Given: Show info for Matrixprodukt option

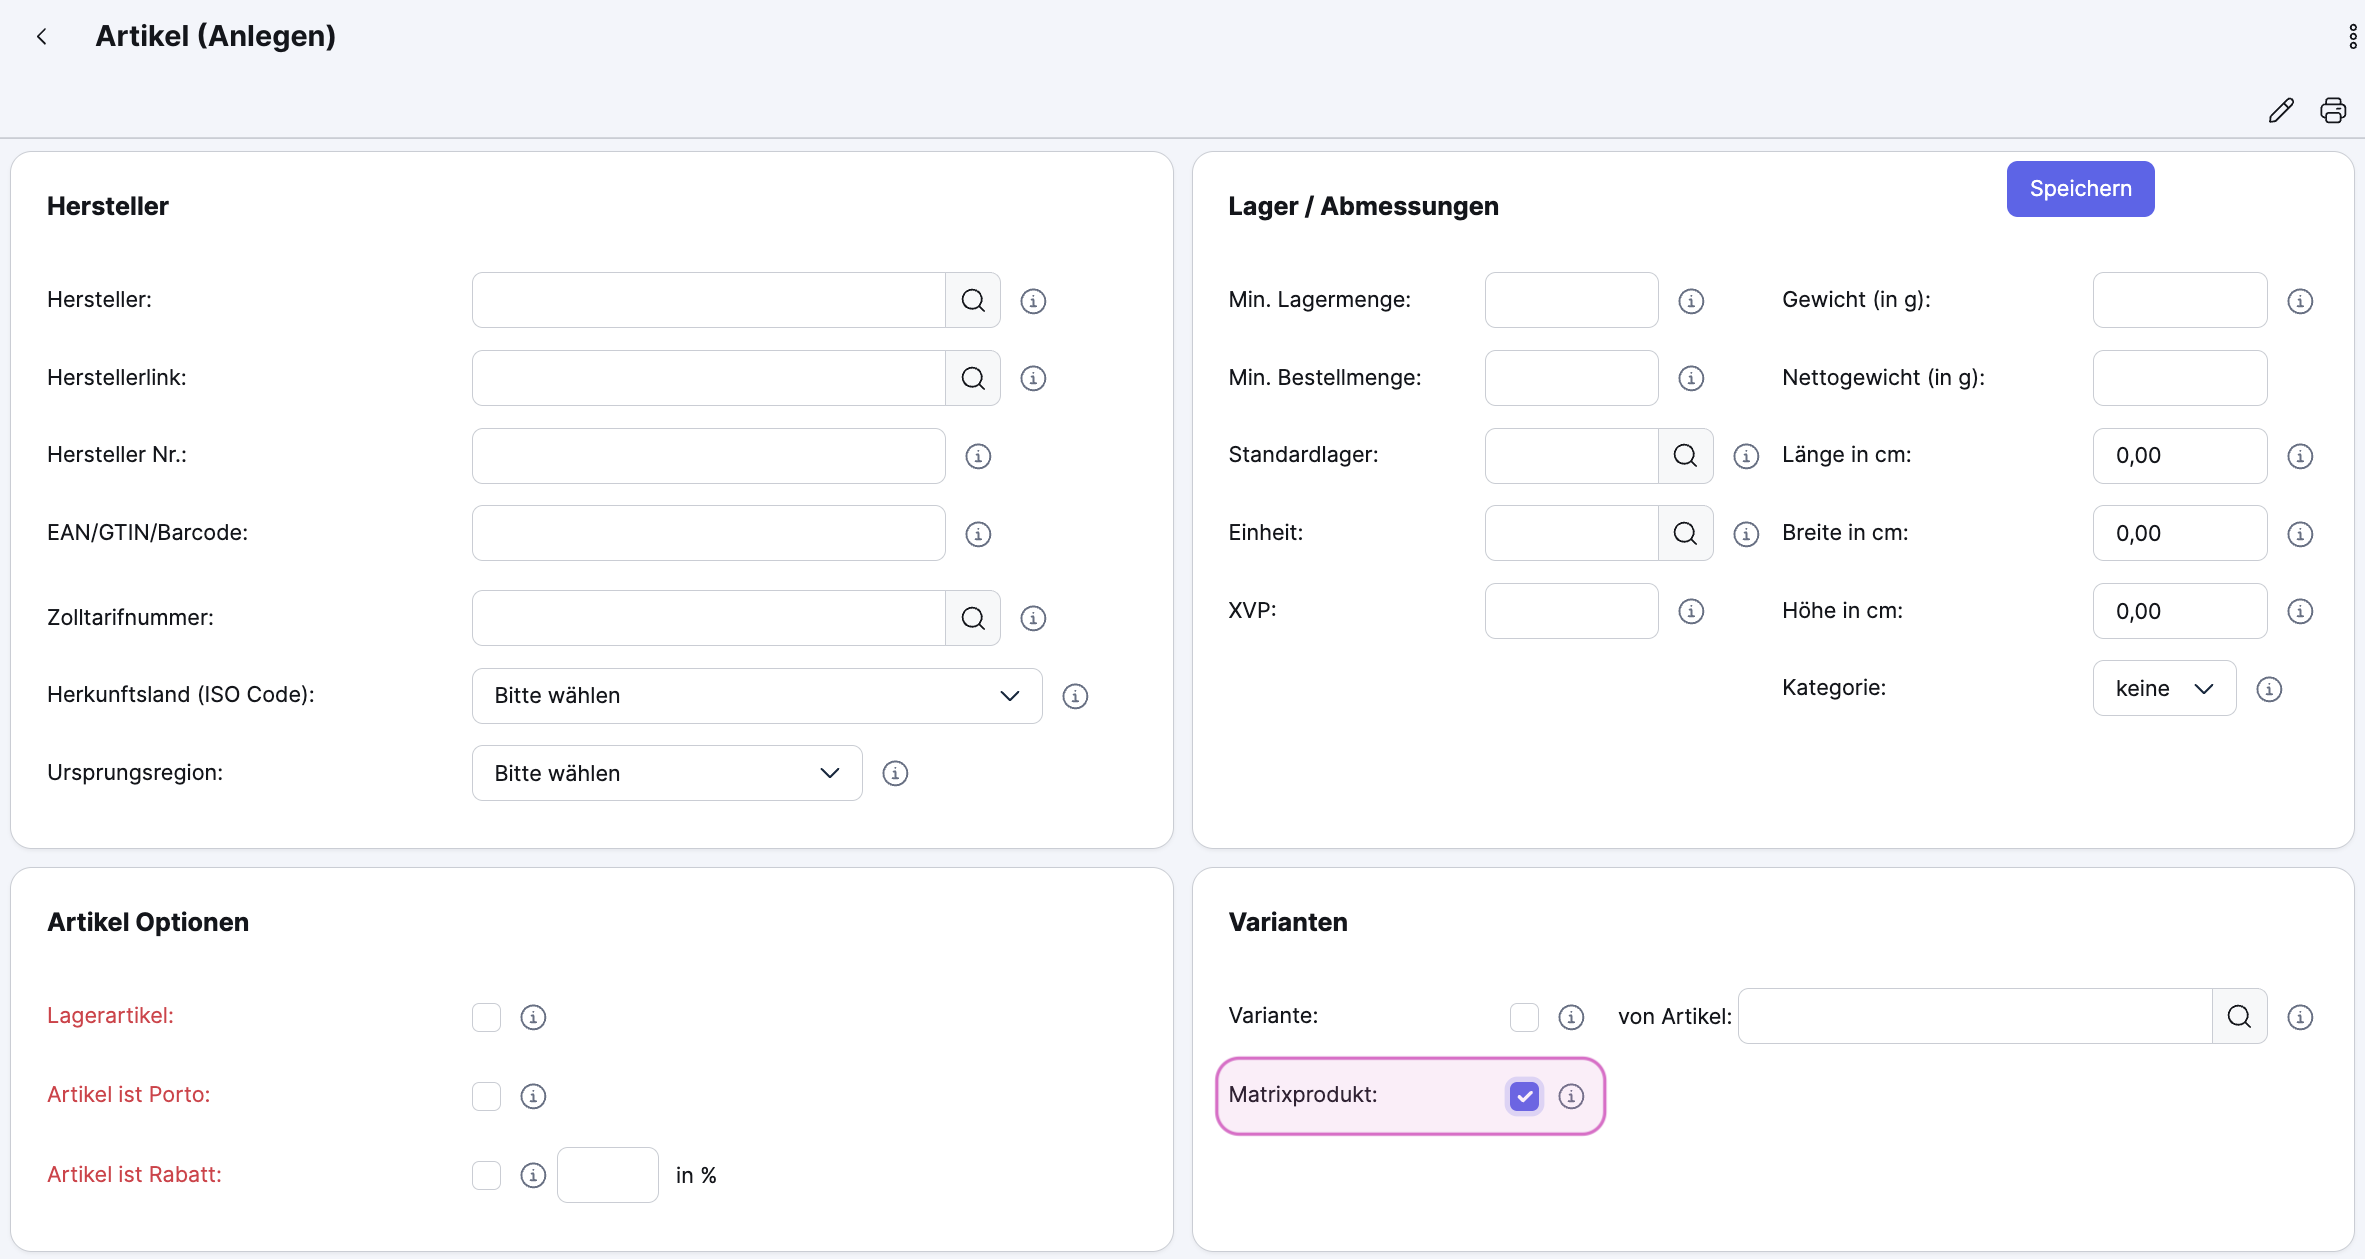Looking at the screenshot, I should [1571, 1096].
